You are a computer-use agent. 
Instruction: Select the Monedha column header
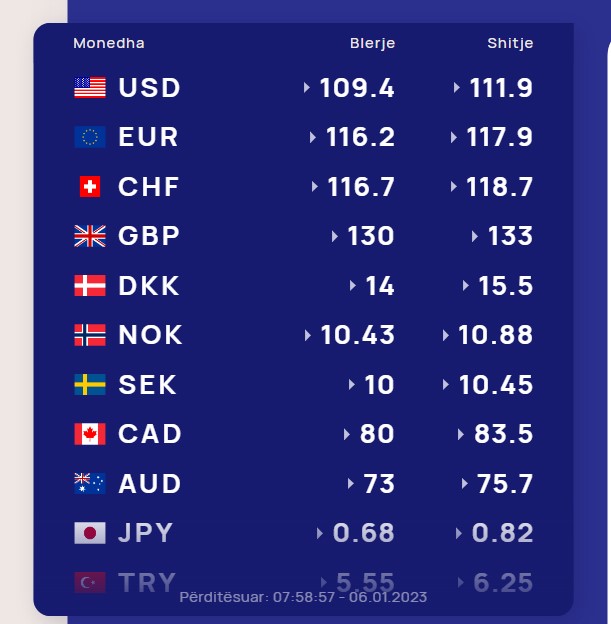point(109,43)
